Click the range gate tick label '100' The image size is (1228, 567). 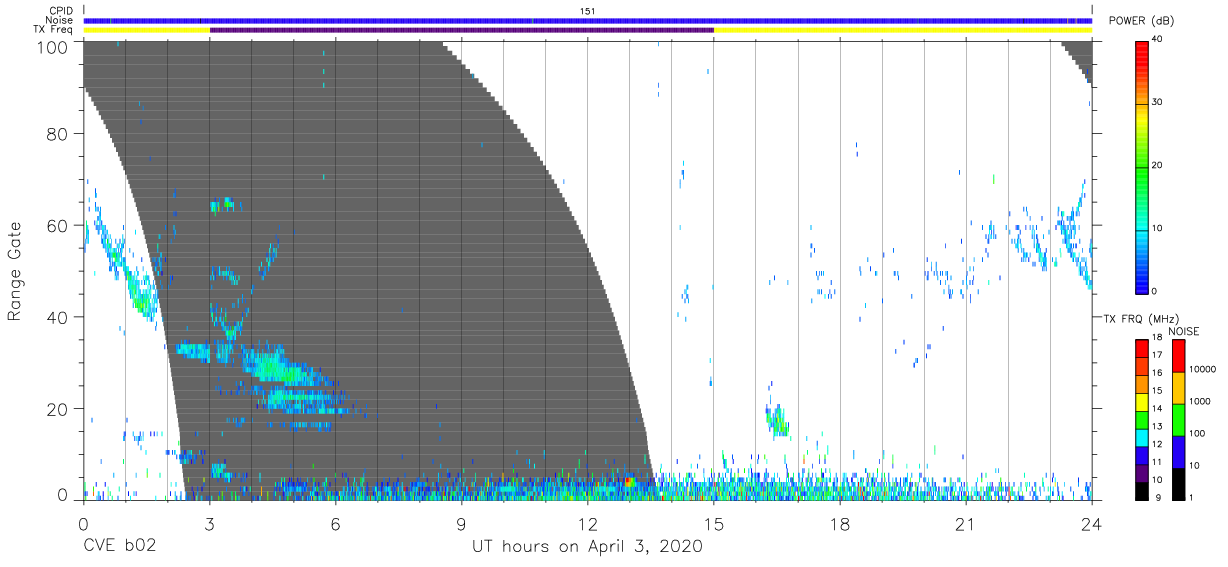52,46
